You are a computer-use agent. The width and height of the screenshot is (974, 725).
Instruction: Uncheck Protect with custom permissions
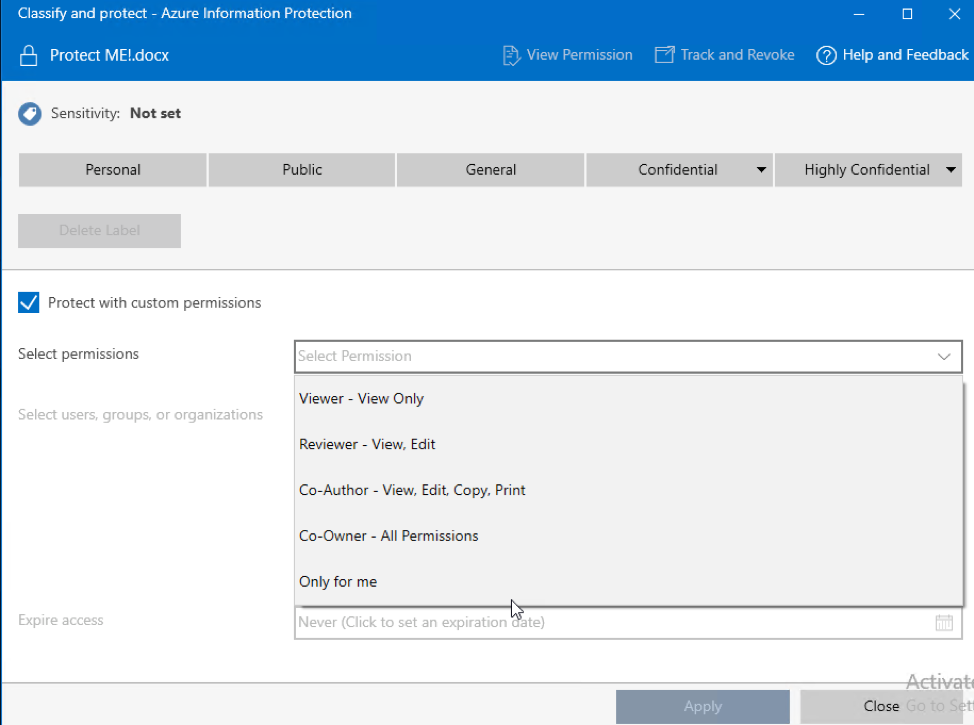click(29, 303)
